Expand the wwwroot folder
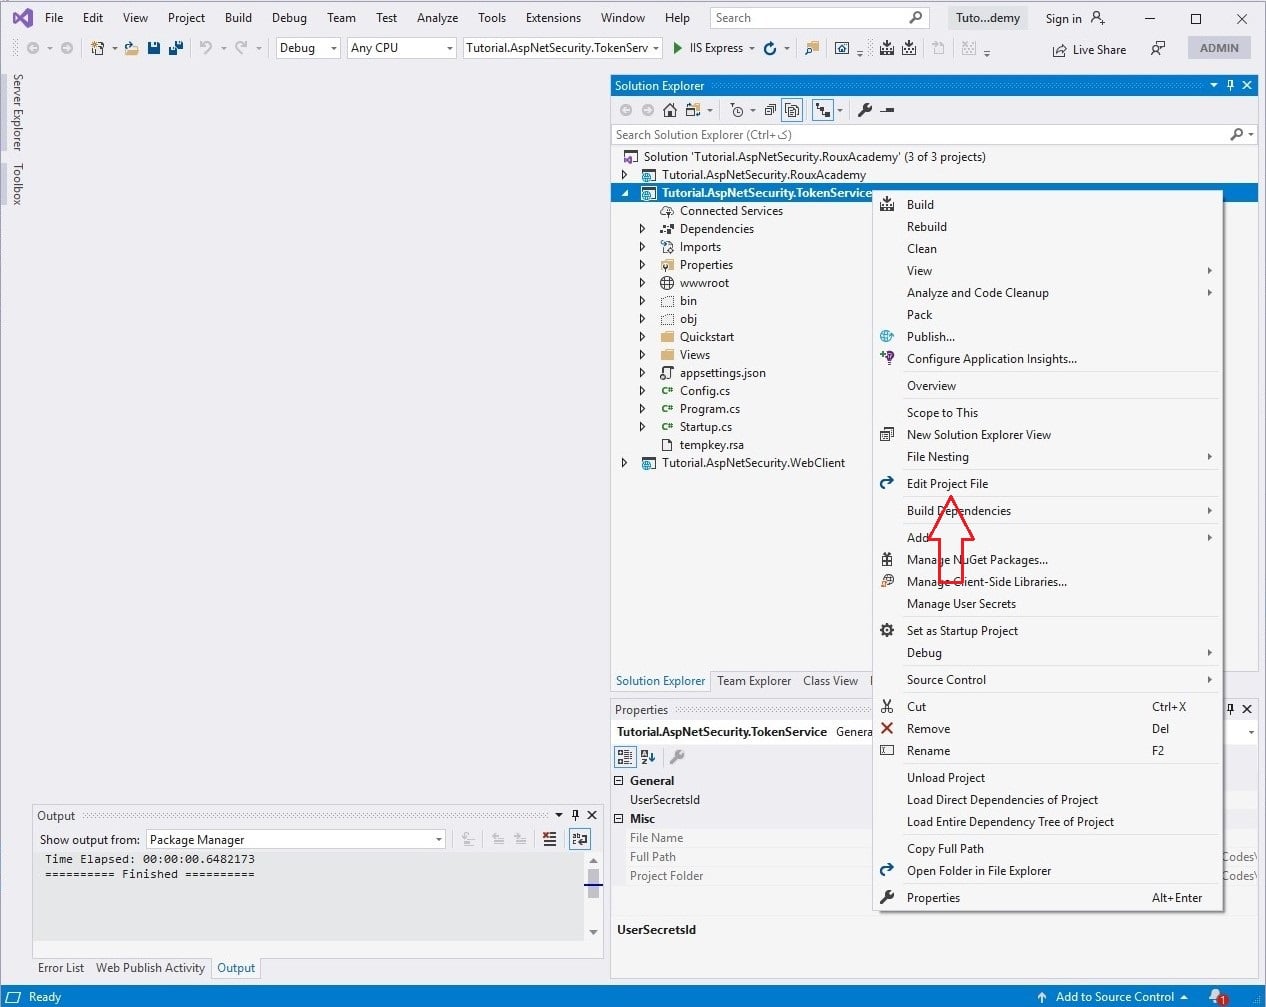 (x=641, y=283)
